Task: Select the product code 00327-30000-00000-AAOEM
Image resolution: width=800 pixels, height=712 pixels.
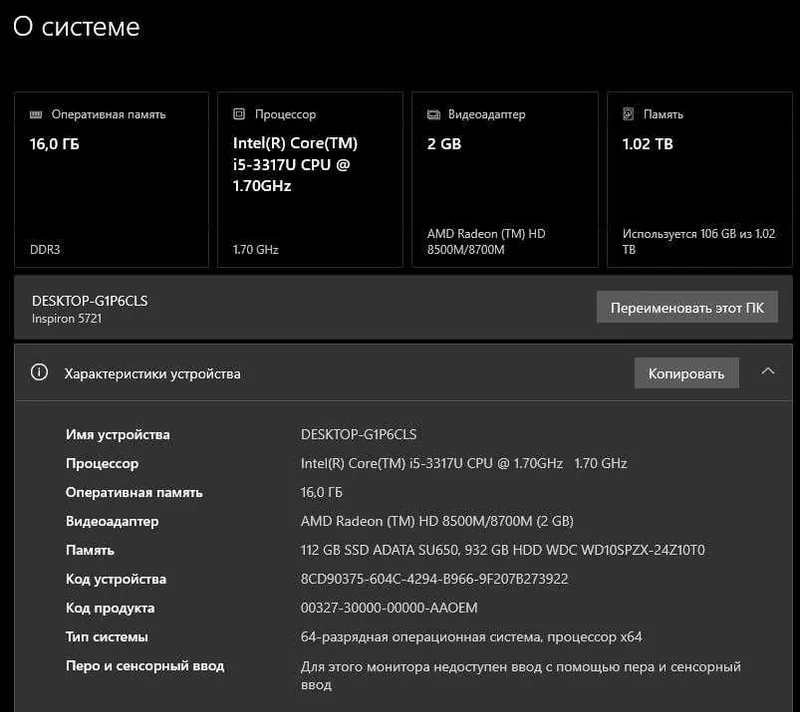Action: pos(389,608)
